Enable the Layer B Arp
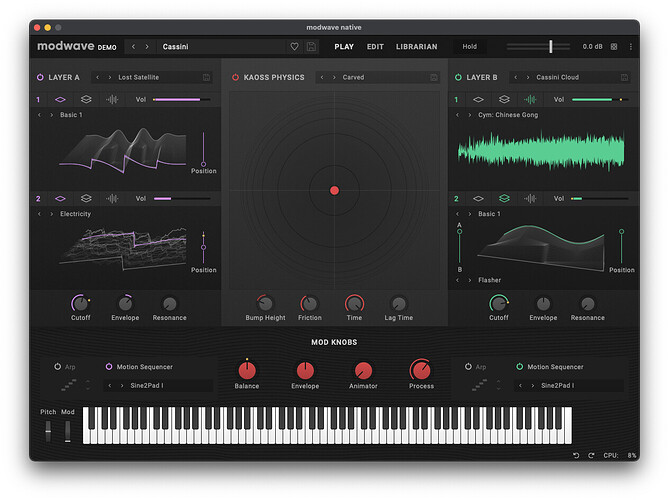669x500 pixels. click(468, 366)
